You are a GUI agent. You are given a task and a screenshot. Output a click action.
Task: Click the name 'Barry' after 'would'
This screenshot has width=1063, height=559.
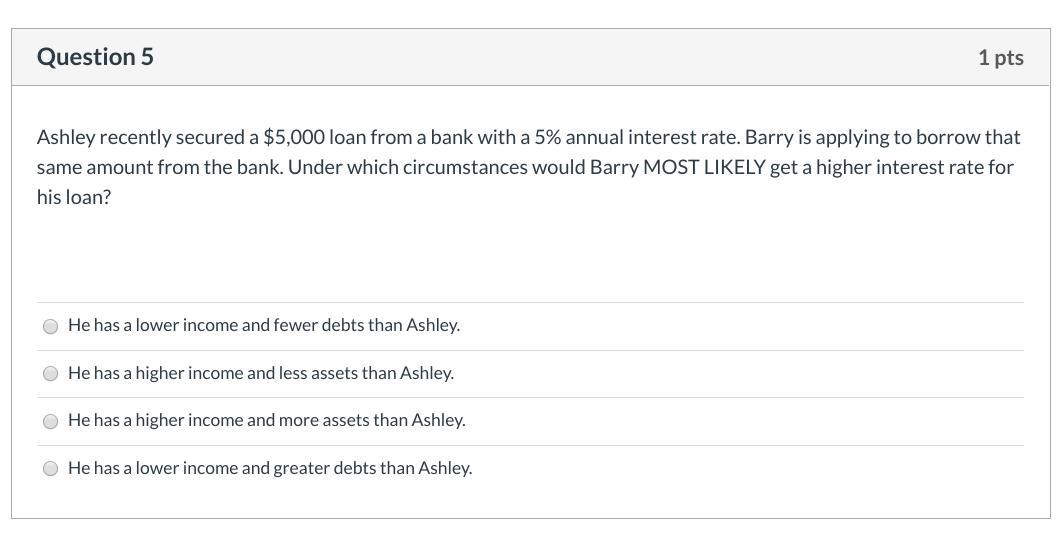[614, 167]
